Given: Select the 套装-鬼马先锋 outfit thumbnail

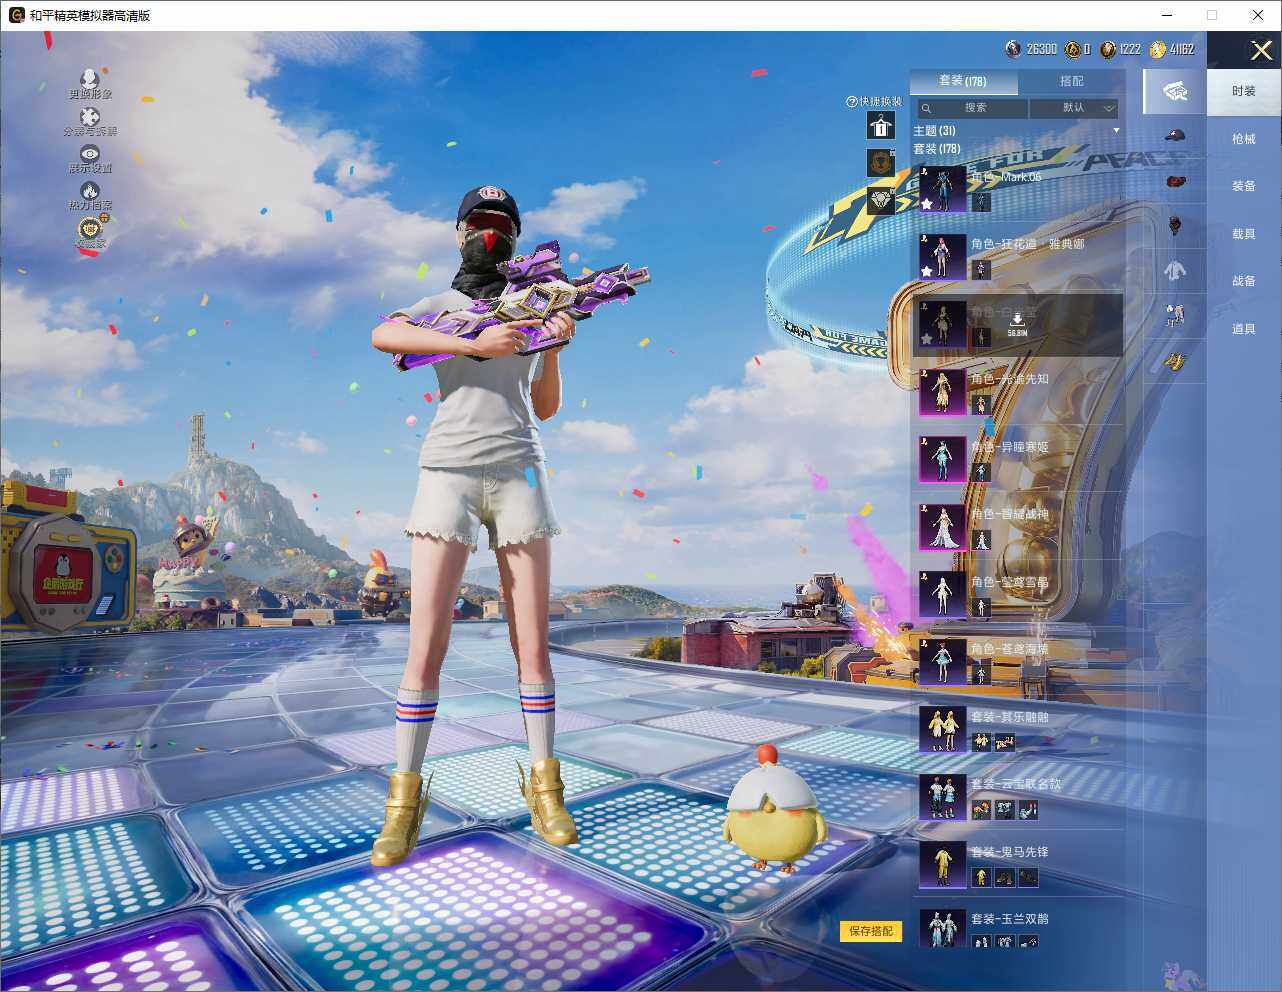Looking at the screenshot, I should click(x=942, y=864).
